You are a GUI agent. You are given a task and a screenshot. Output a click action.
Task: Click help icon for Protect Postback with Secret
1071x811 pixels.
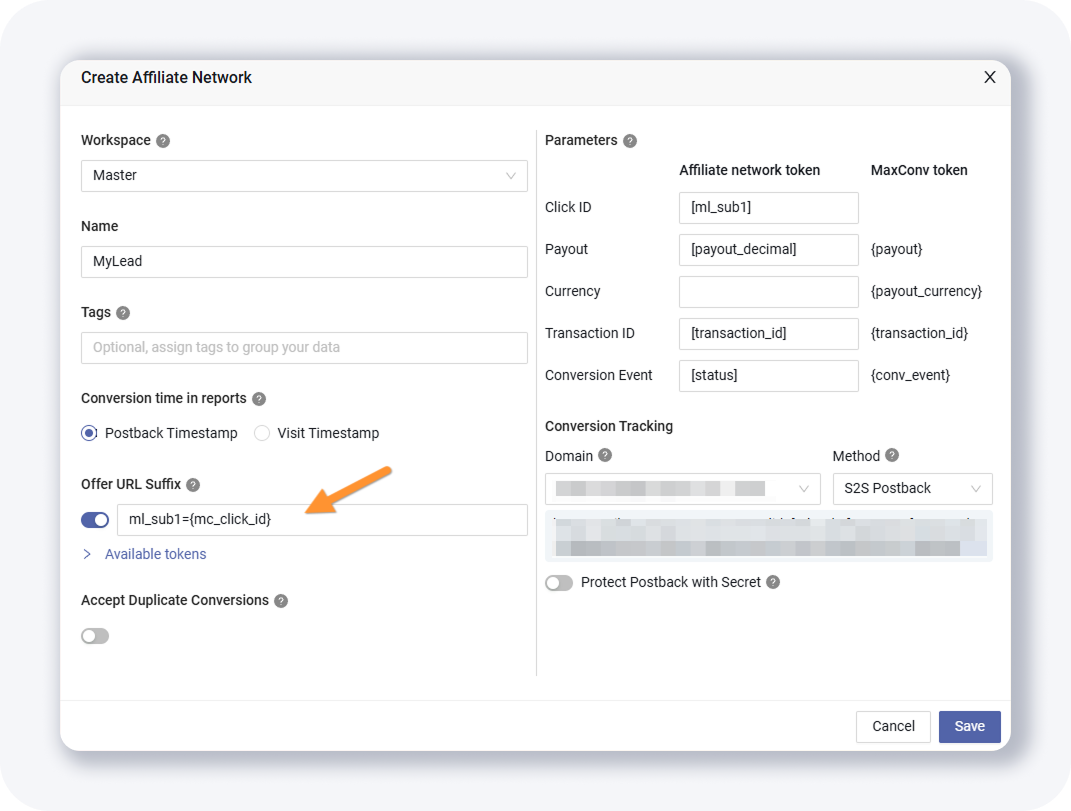[773, 582]
